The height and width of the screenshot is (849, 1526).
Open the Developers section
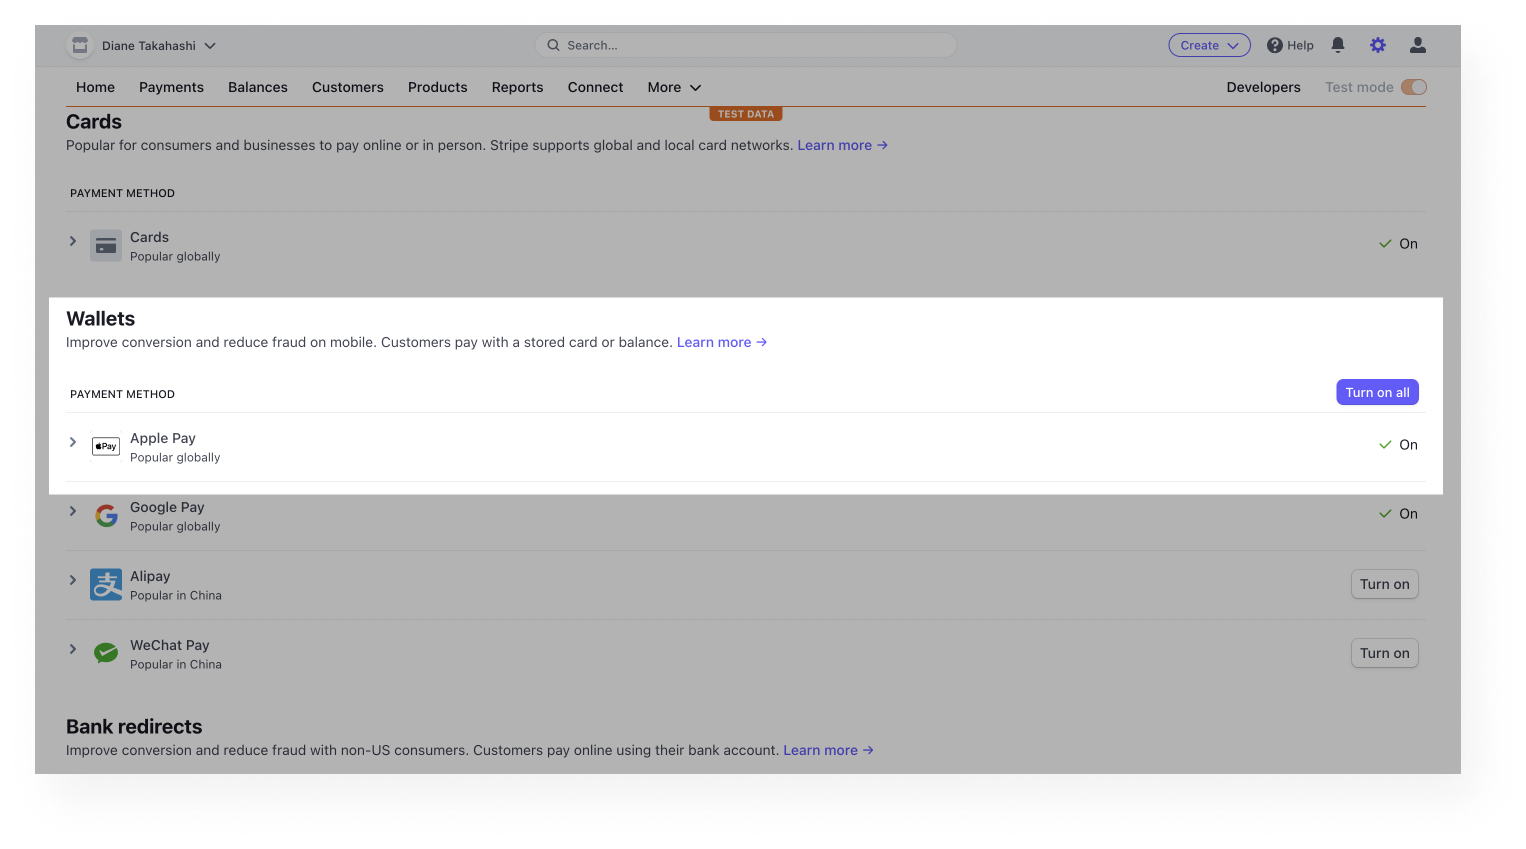click(x=1263, y=87)
